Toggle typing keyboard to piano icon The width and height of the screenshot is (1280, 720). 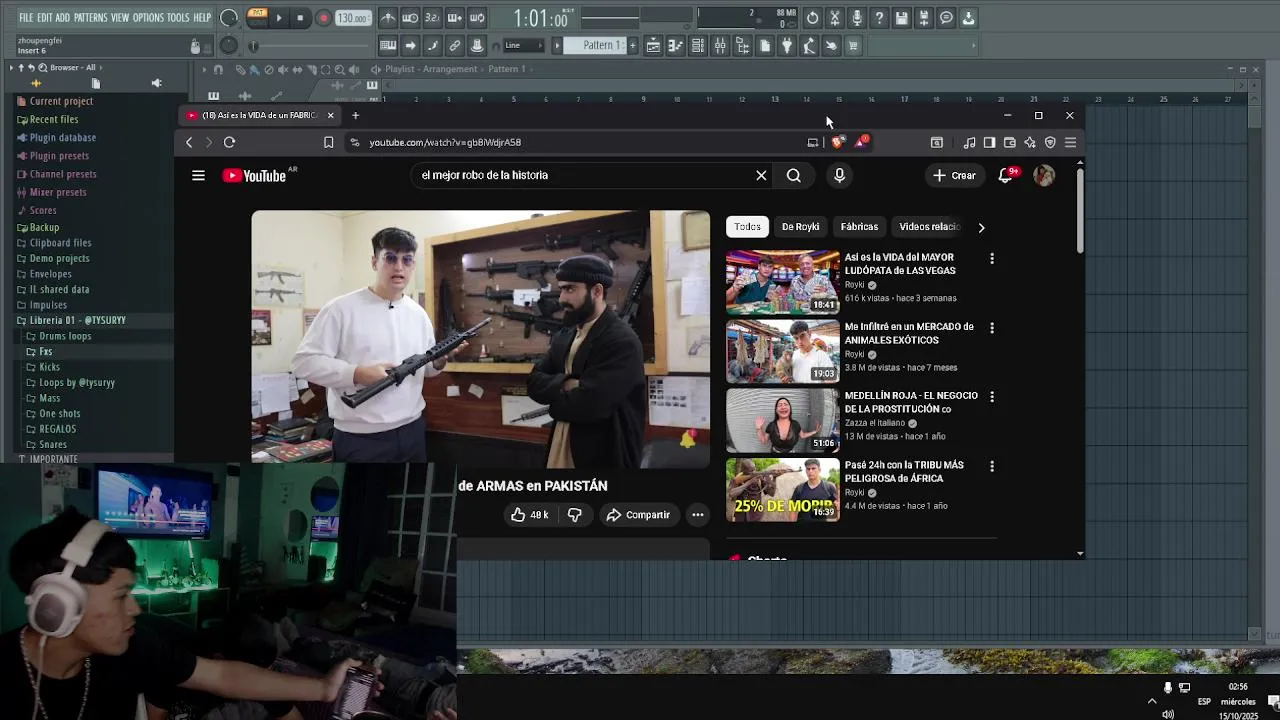click(x=388, y=45)
